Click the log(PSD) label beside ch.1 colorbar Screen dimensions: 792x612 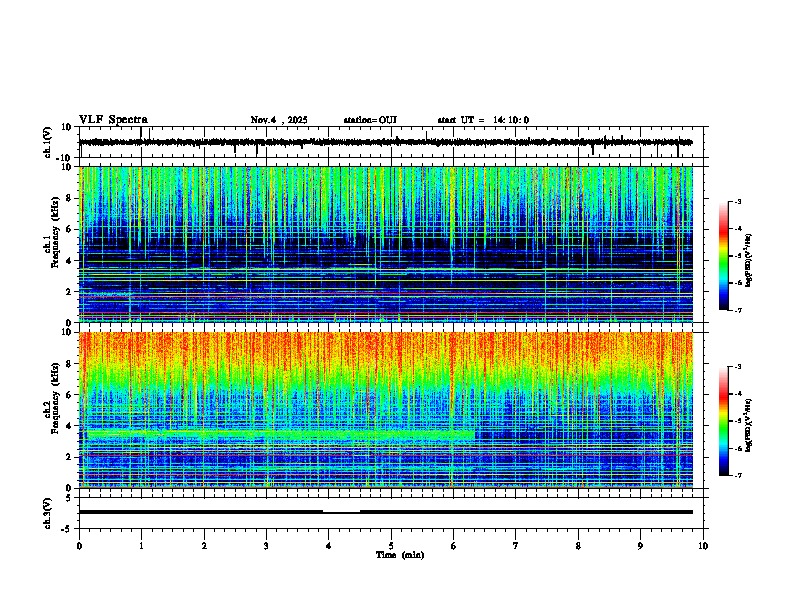pyautogui.click(x=748, y=261)
